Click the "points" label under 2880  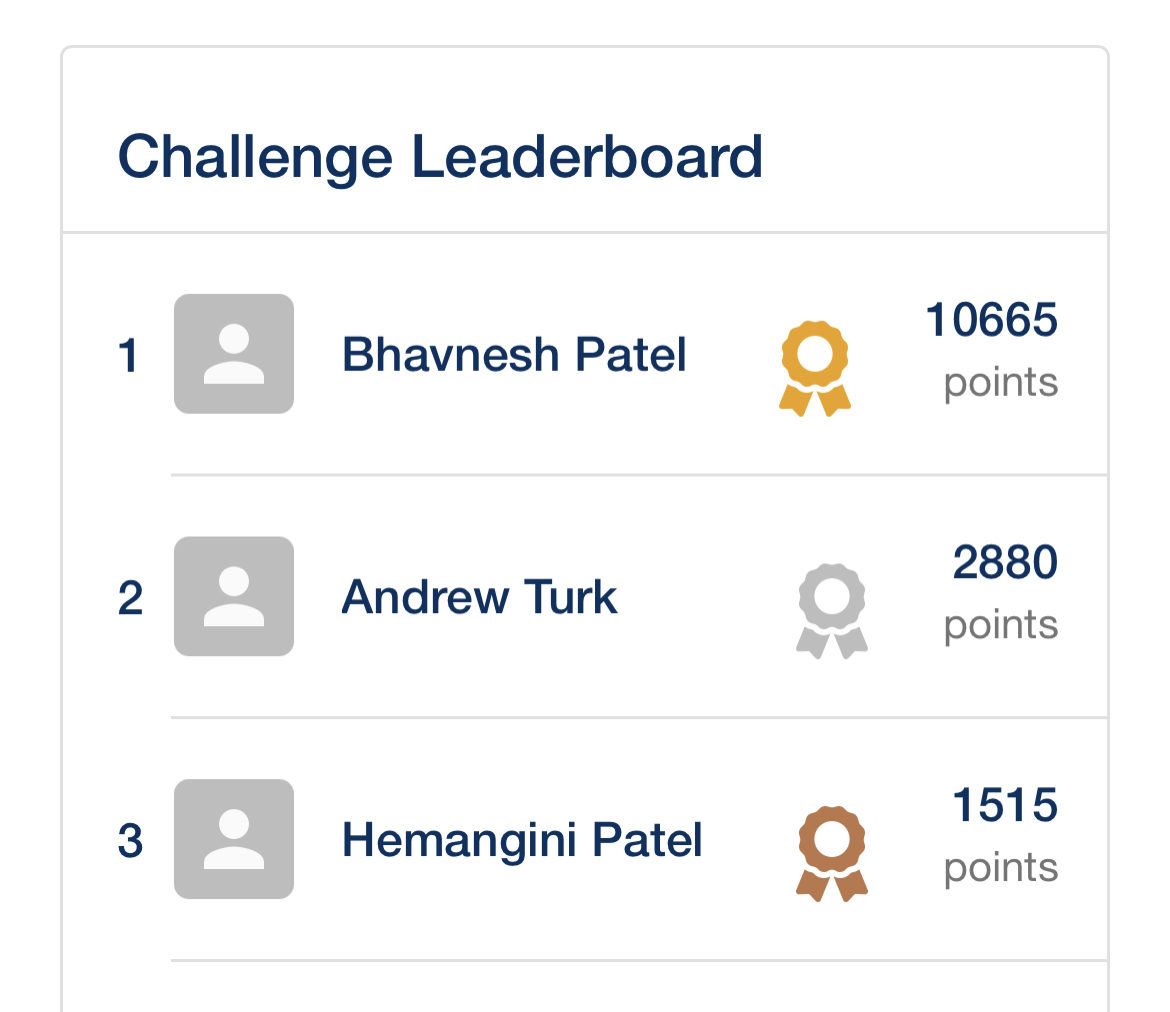point(1000,625)
